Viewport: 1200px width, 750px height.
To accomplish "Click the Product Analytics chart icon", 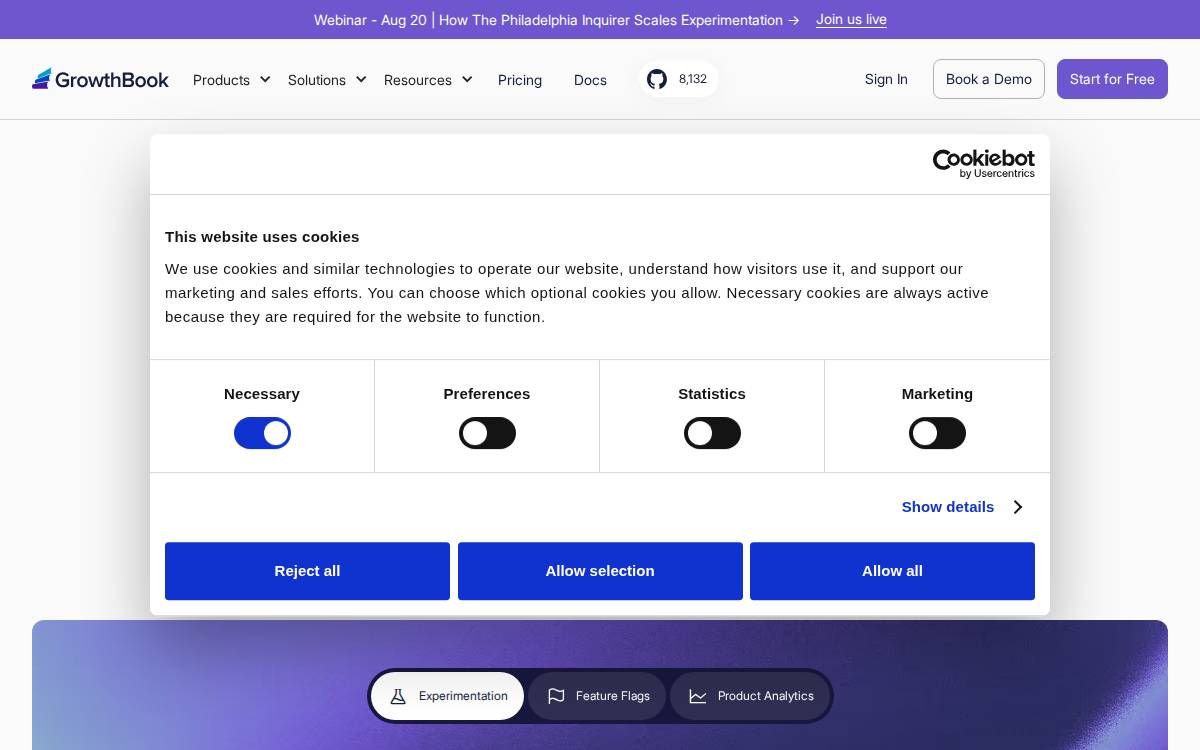I will coord(698,696).
